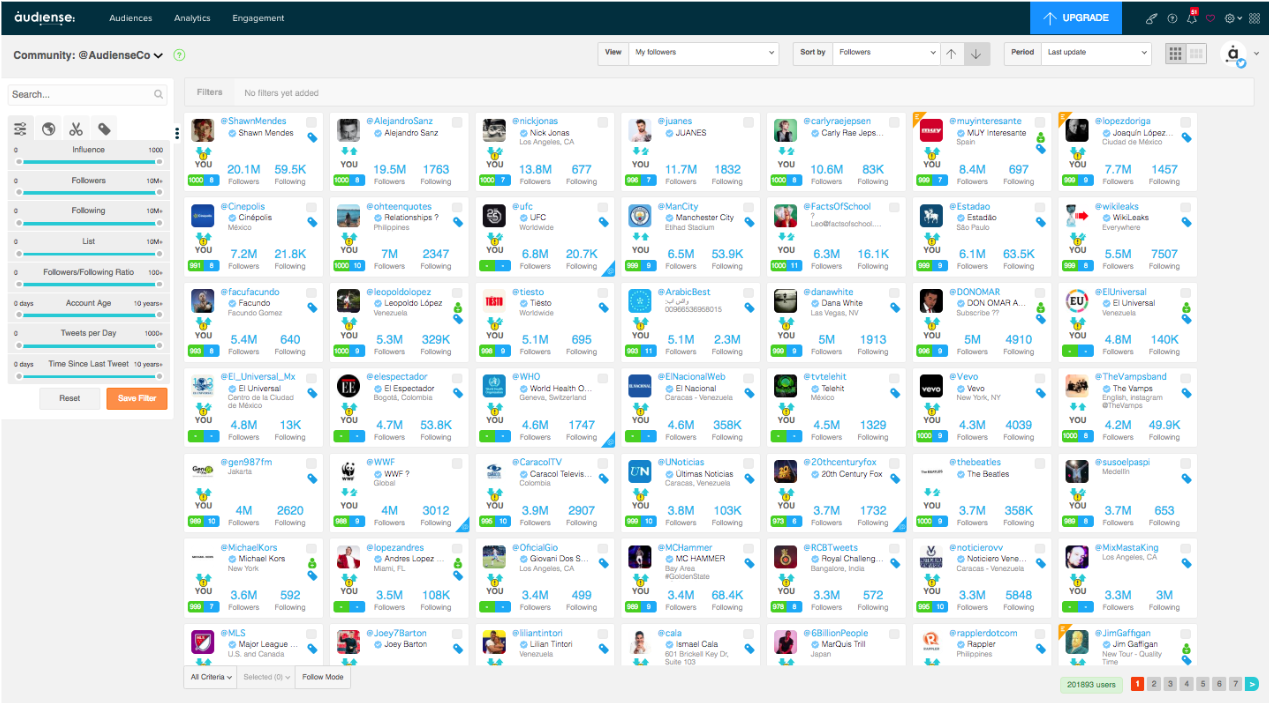Viewport: 1269px width, 703px height.
Task: Go to results page 2
Action: point(1154,684)
